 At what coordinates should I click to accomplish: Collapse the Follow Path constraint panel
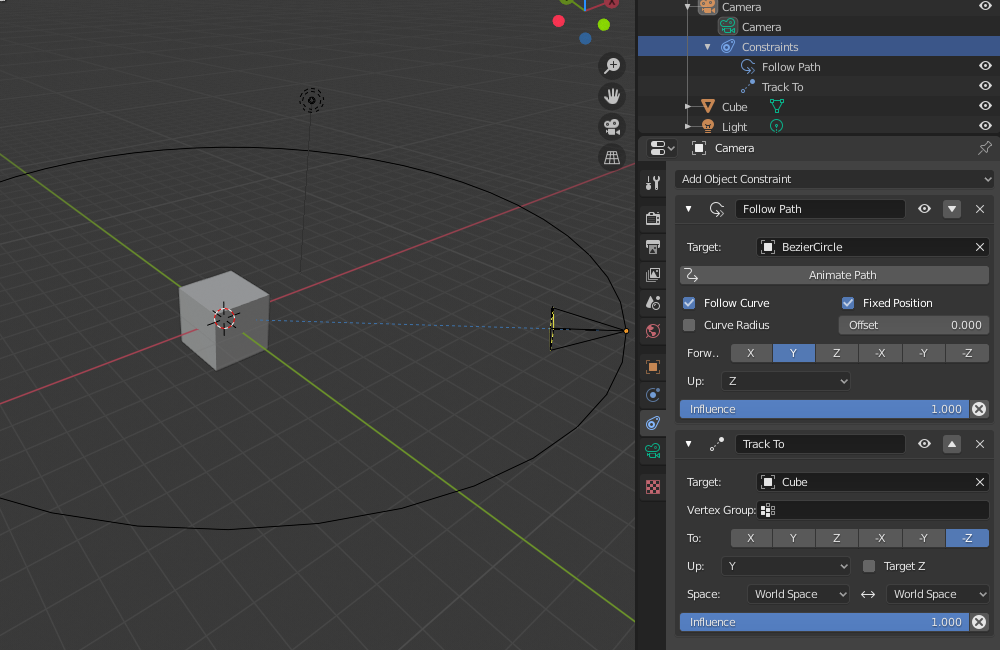pyautogui.click(x=688, y=209)
